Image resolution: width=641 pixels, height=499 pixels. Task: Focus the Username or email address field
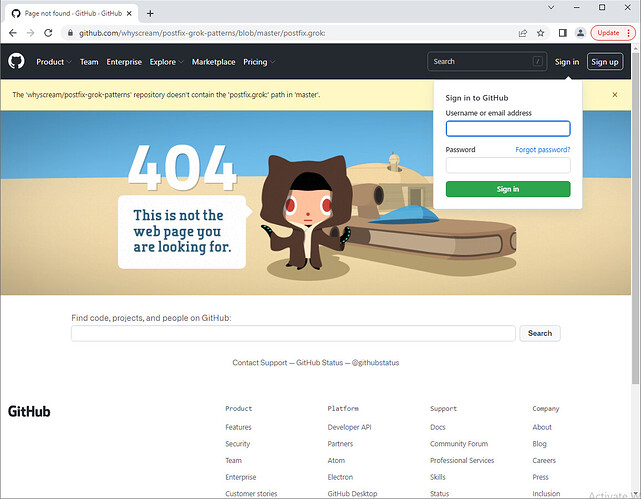508,128
